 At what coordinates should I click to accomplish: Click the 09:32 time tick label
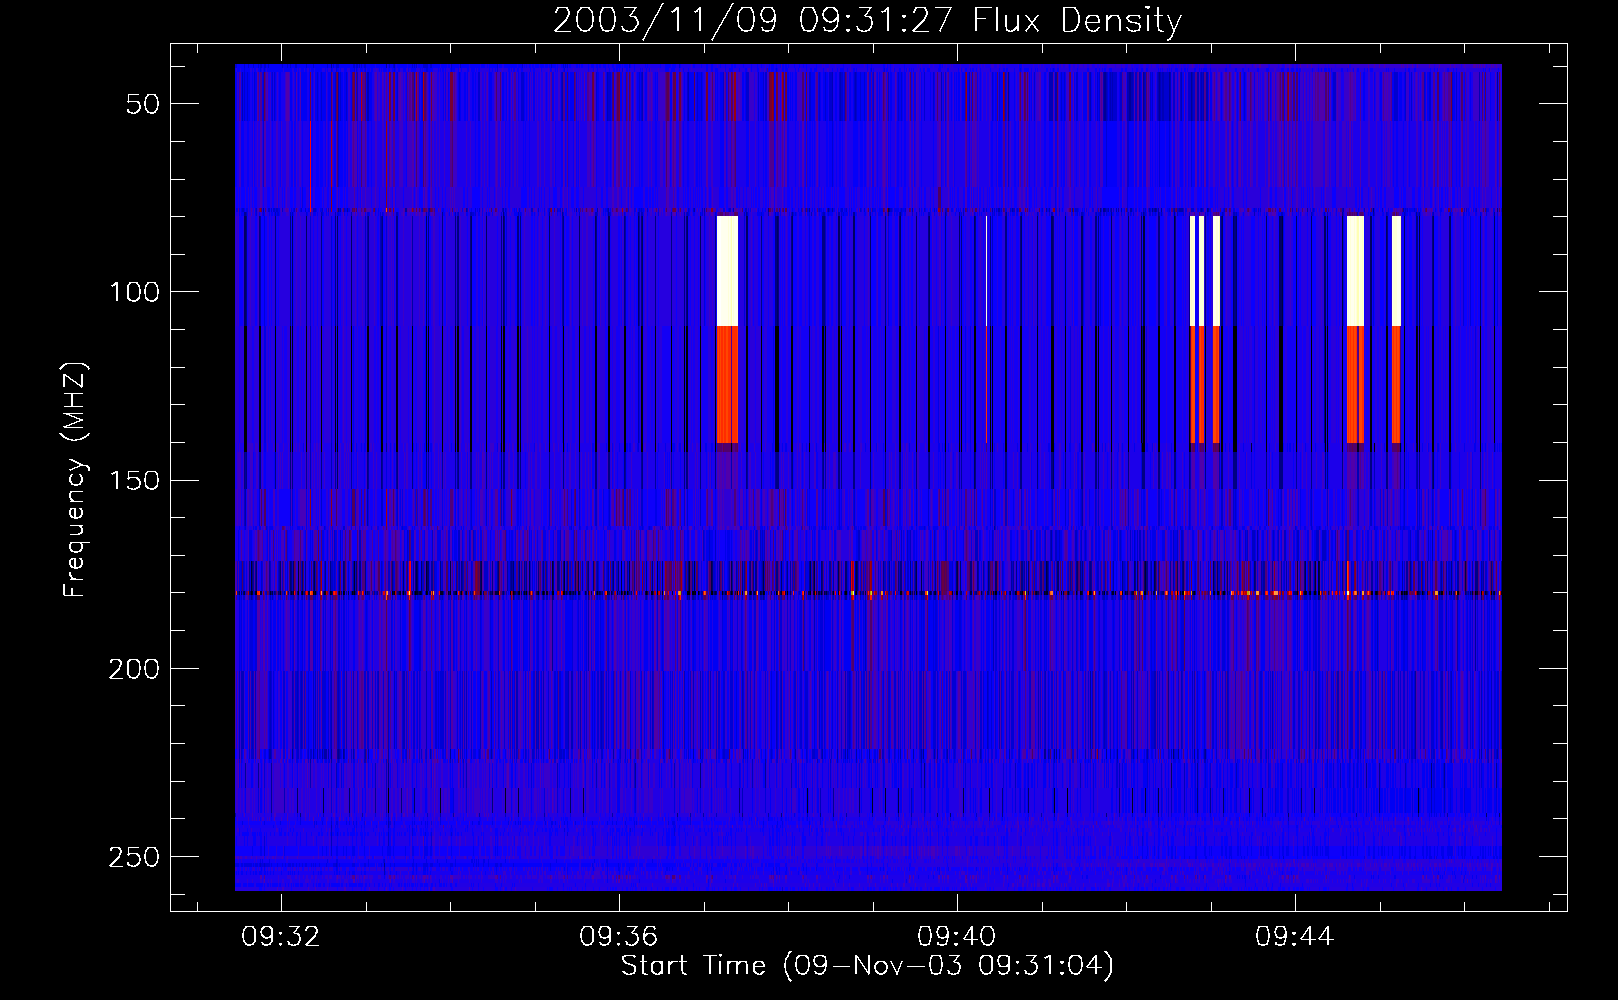pyautogui.click(x=281, y=937)
